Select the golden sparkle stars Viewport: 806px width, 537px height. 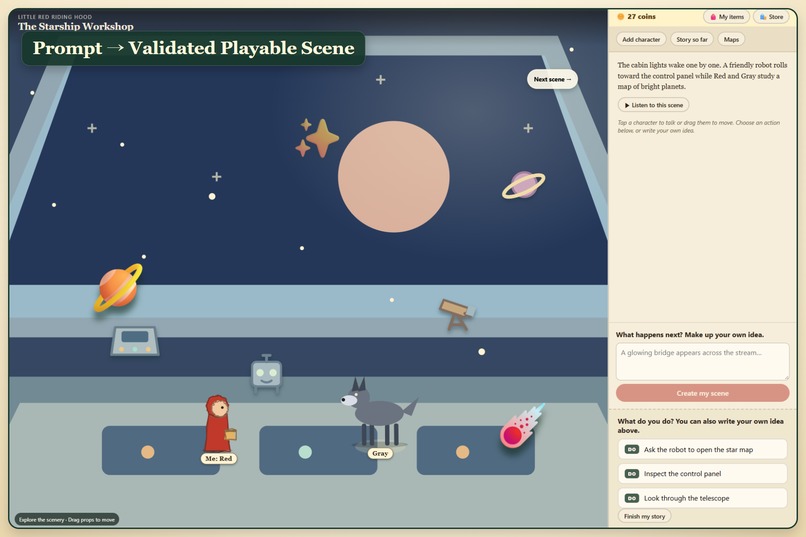point(317,138)
